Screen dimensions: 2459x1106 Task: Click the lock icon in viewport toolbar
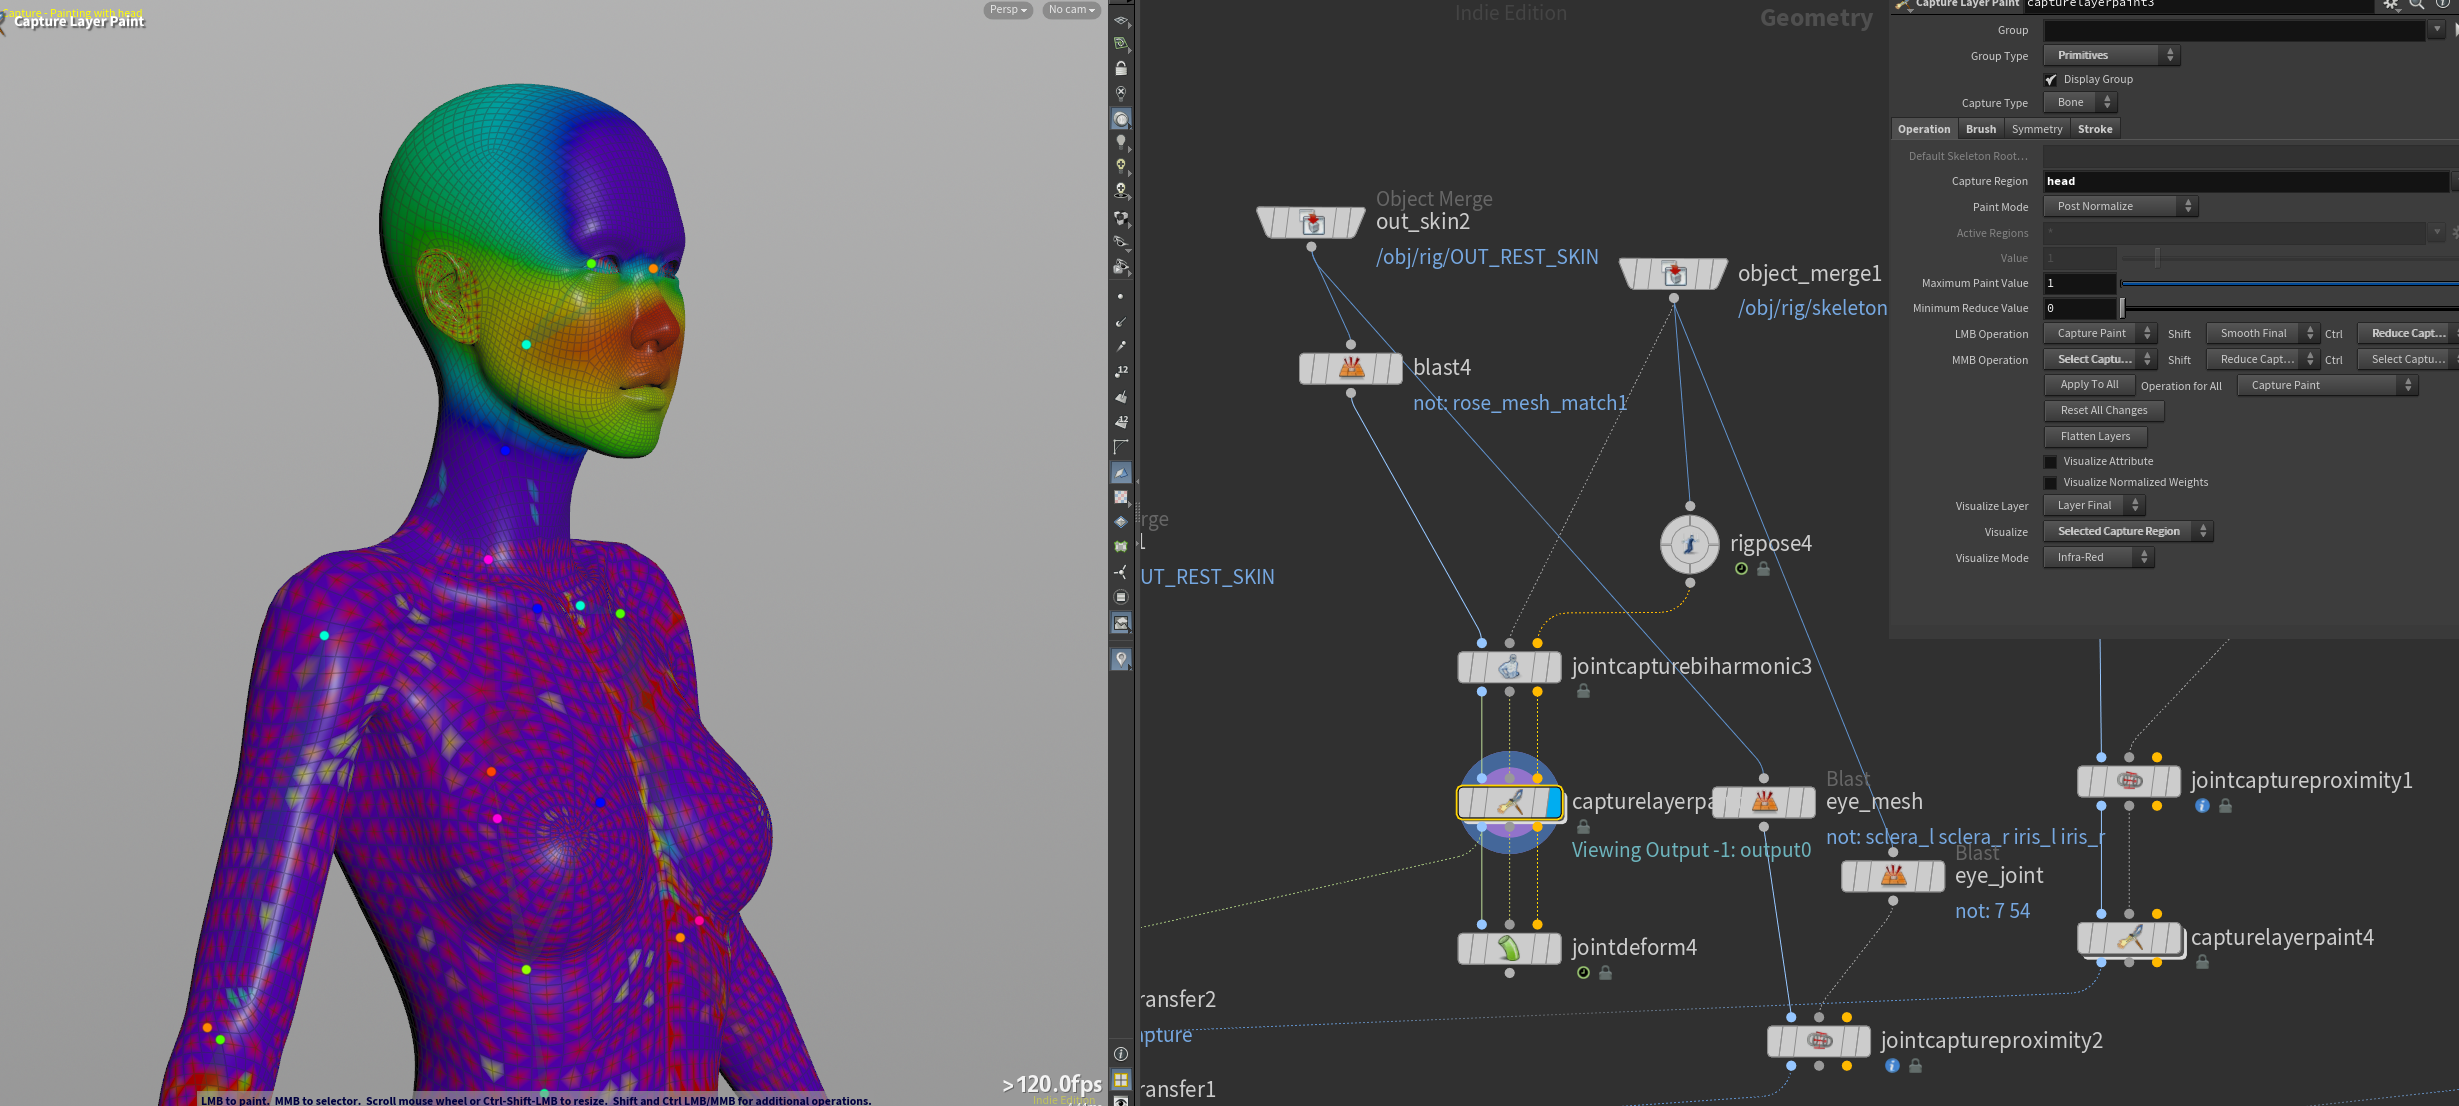(1121, 68)
